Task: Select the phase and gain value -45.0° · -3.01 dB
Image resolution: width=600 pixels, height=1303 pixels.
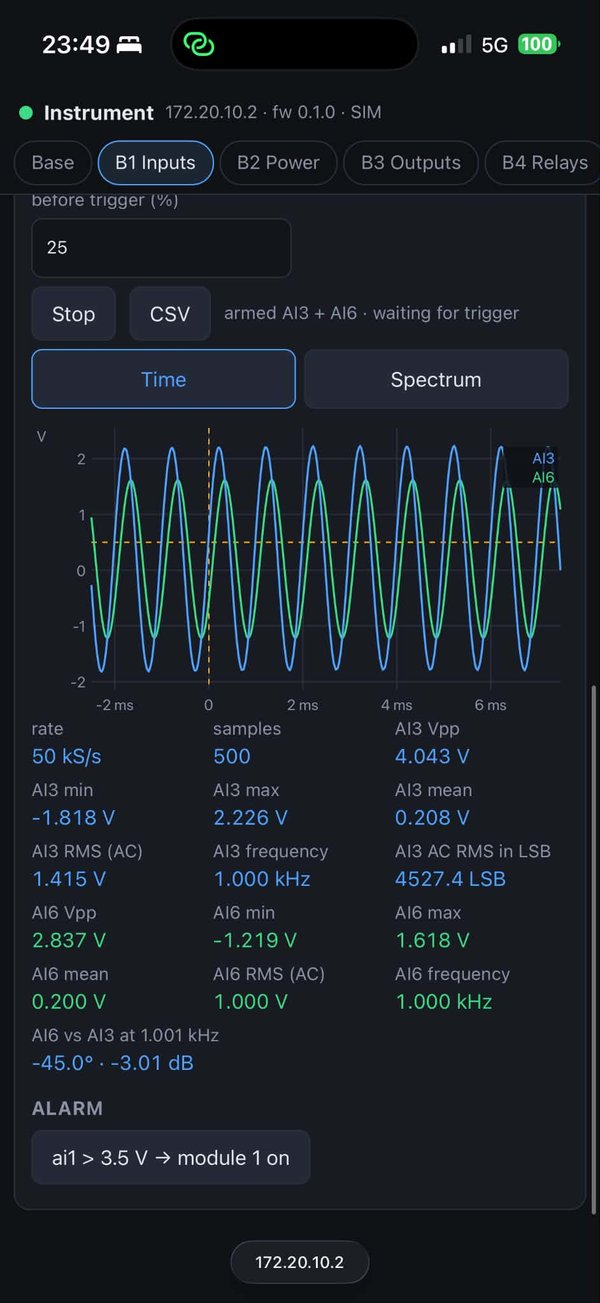Action: tap(113, 1063)
